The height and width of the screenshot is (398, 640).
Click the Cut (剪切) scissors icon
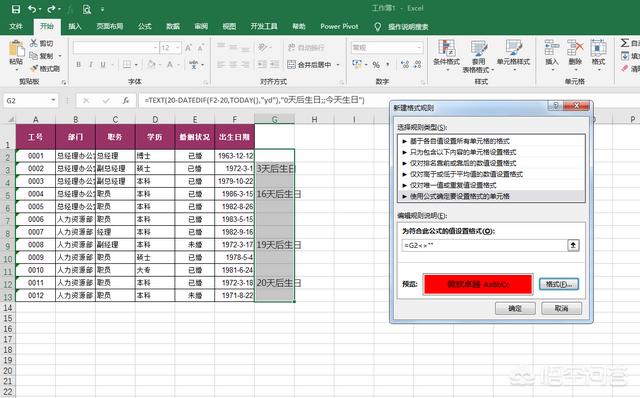point(33,43)
